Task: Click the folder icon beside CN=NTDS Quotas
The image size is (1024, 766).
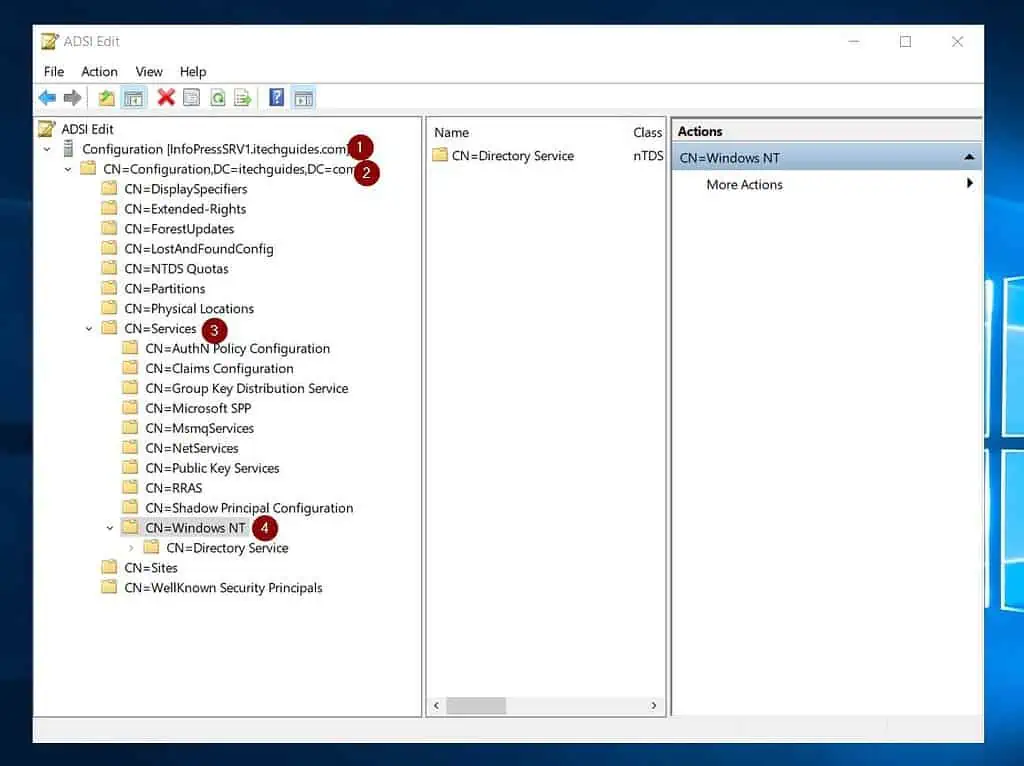Action: pyautogui.click(x=109, y=268)
